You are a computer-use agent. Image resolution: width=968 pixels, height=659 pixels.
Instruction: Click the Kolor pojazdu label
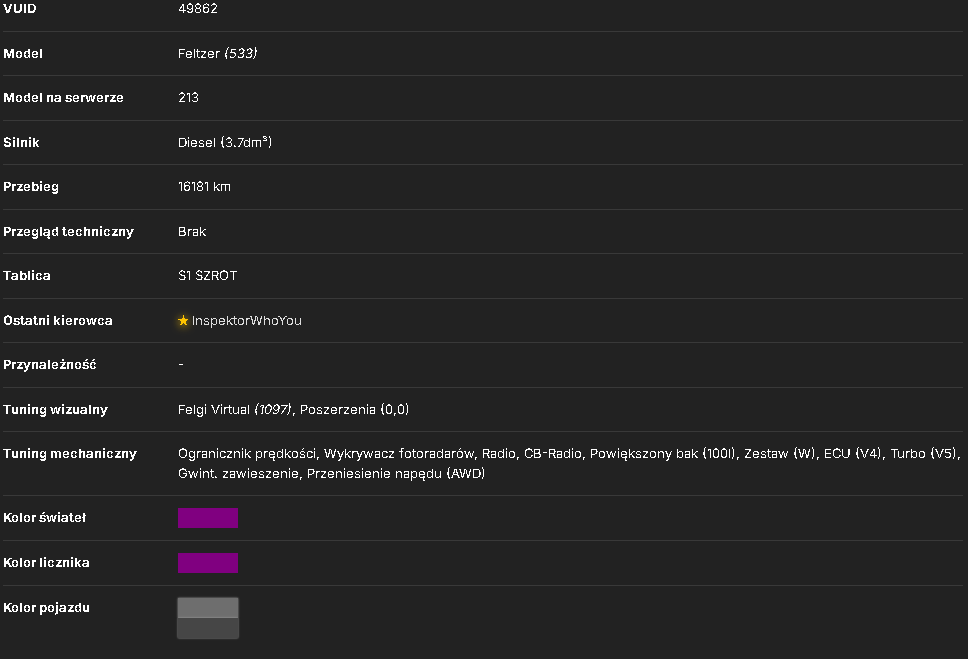[x=47, y=608]
